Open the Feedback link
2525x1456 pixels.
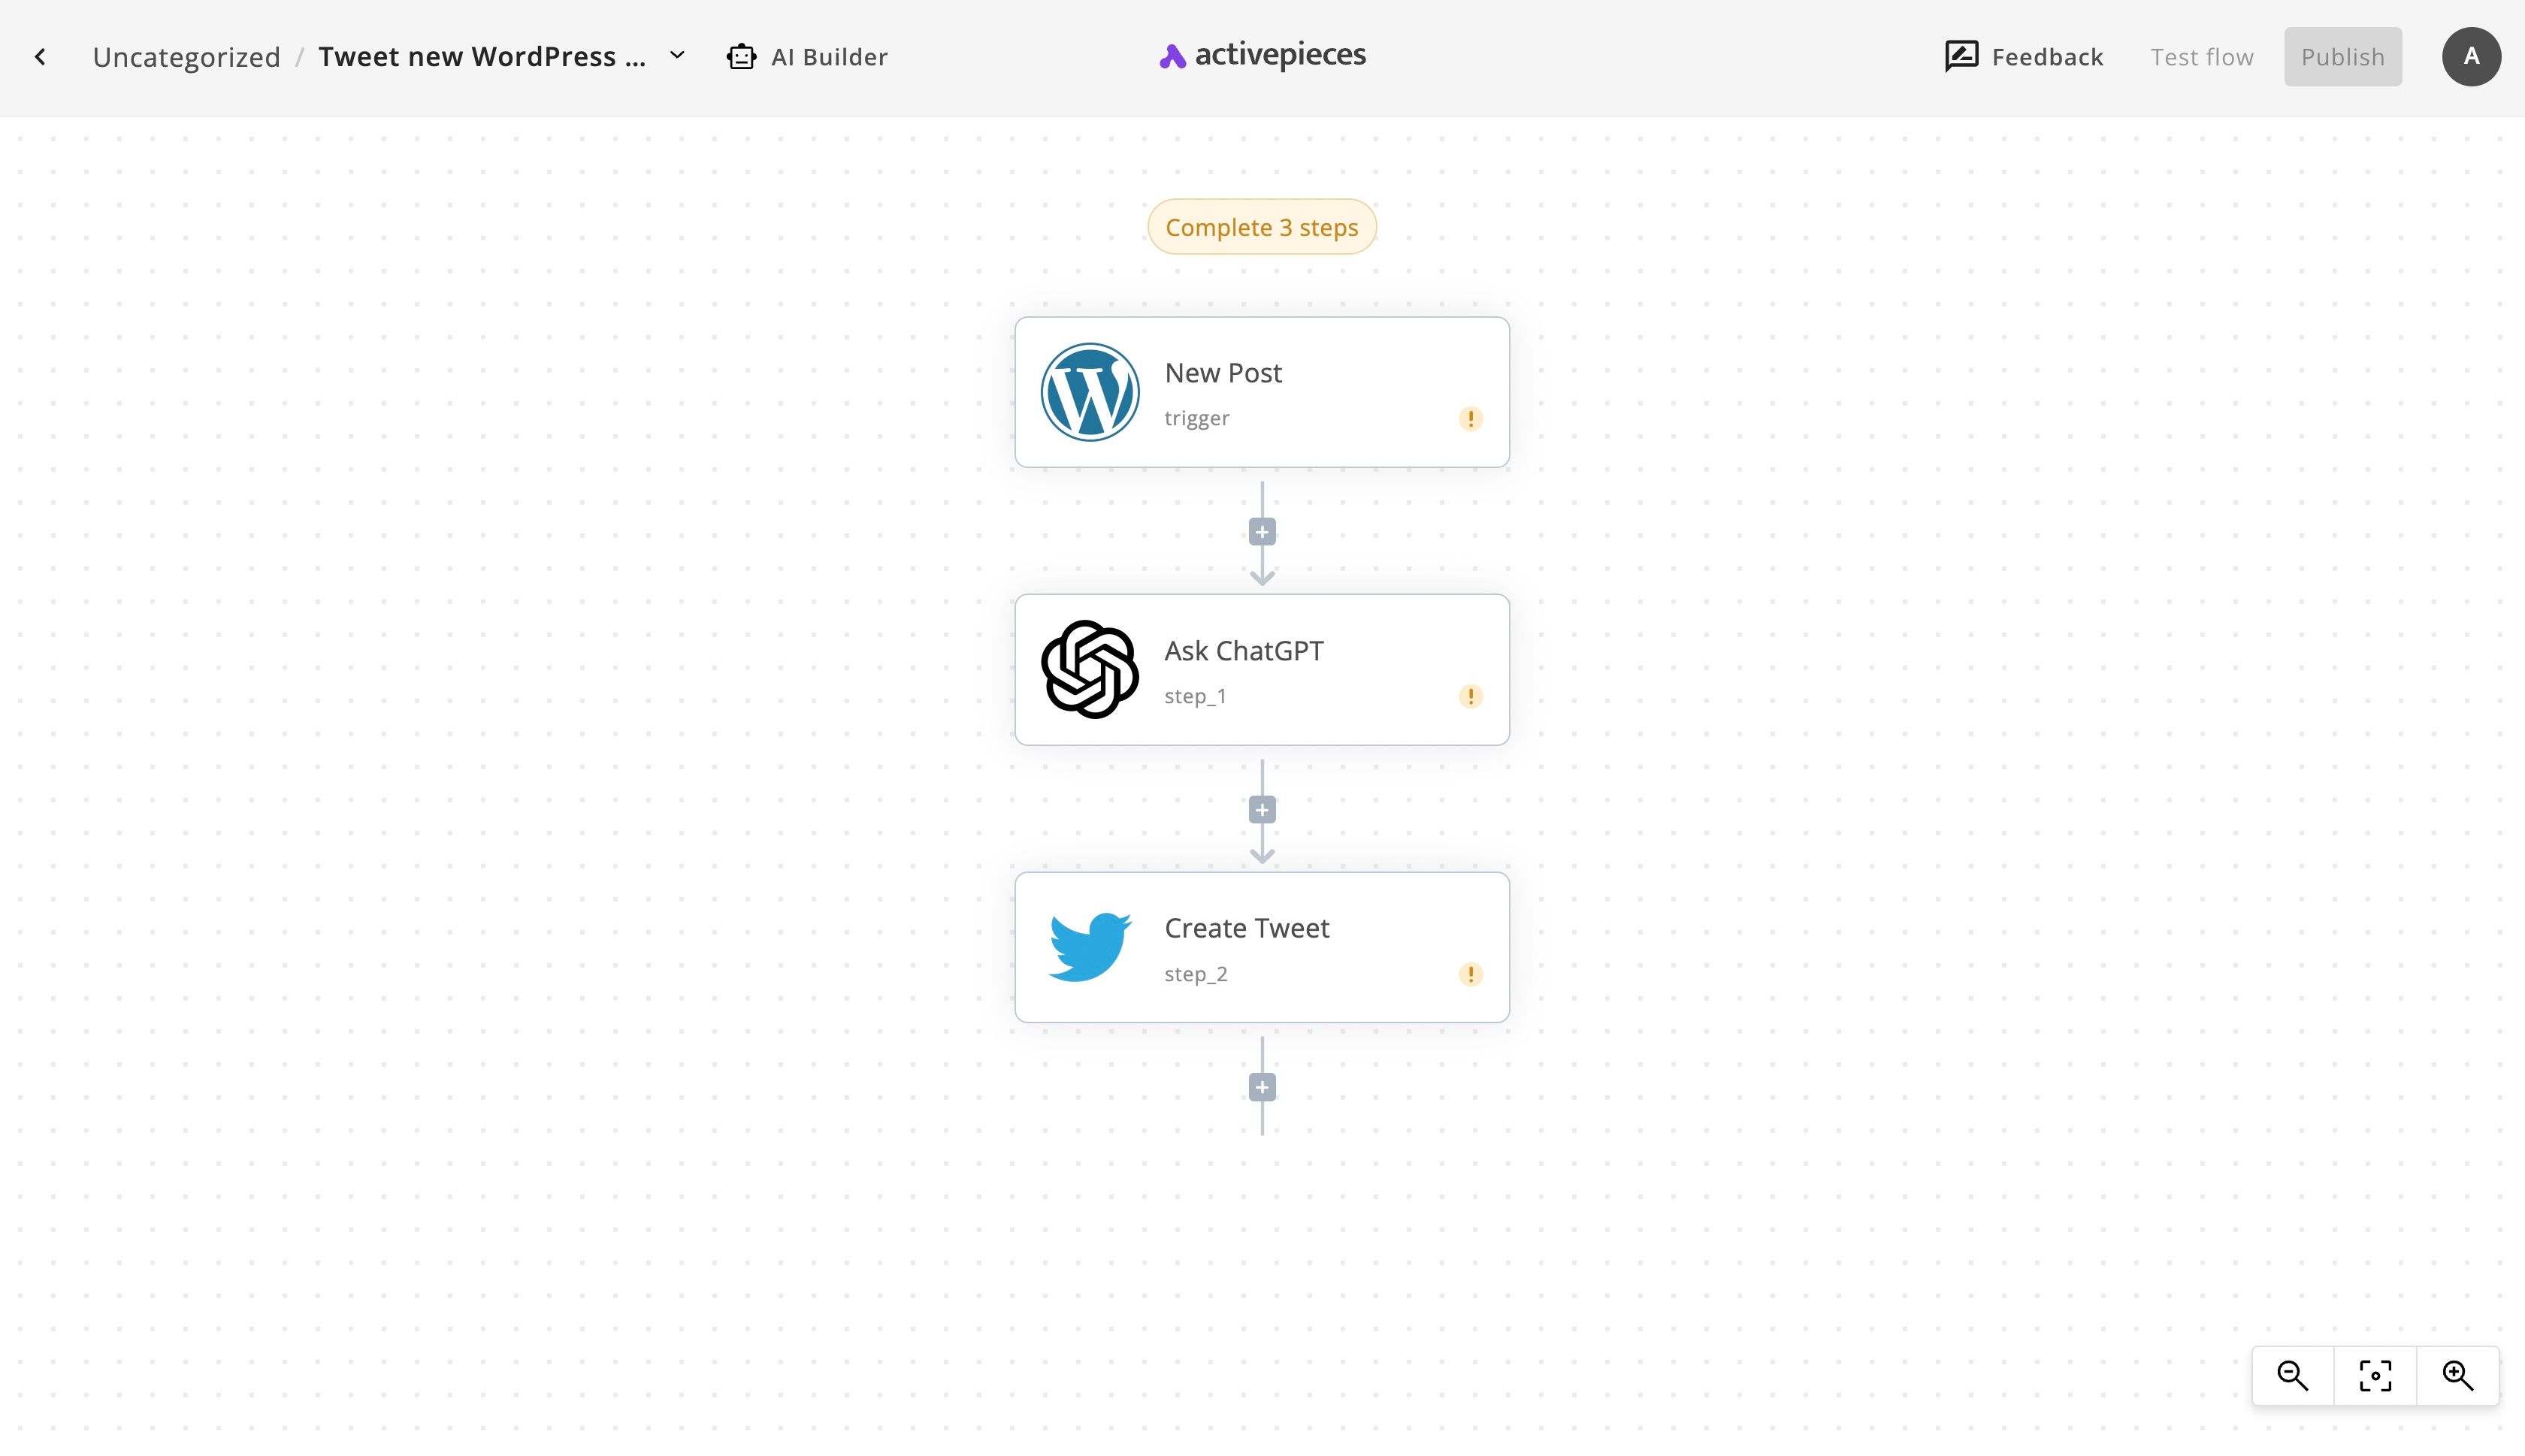pos(2047,57)
